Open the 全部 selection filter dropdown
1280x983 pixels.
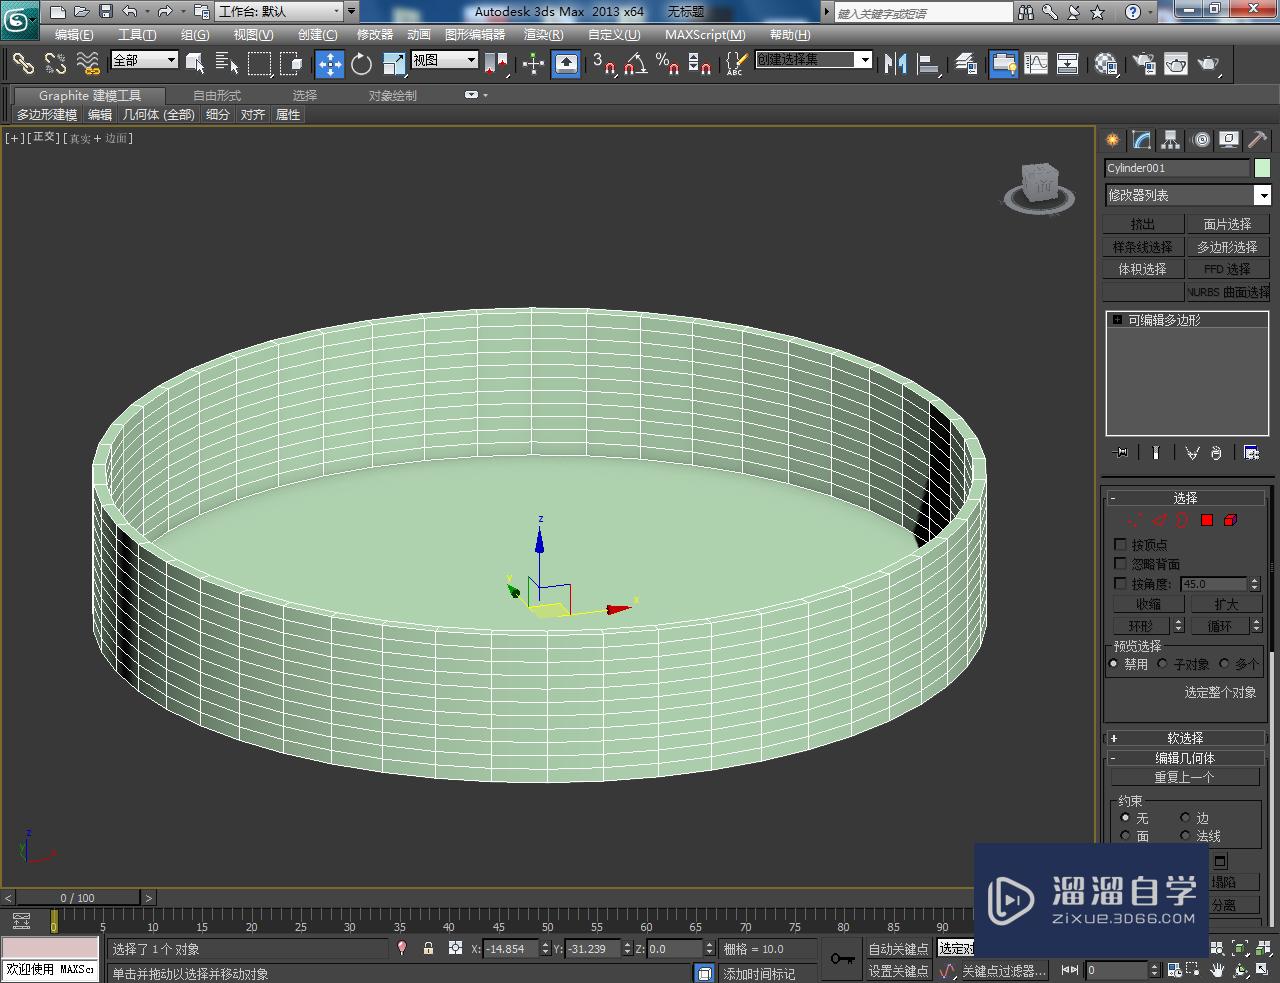coord(144,60)
